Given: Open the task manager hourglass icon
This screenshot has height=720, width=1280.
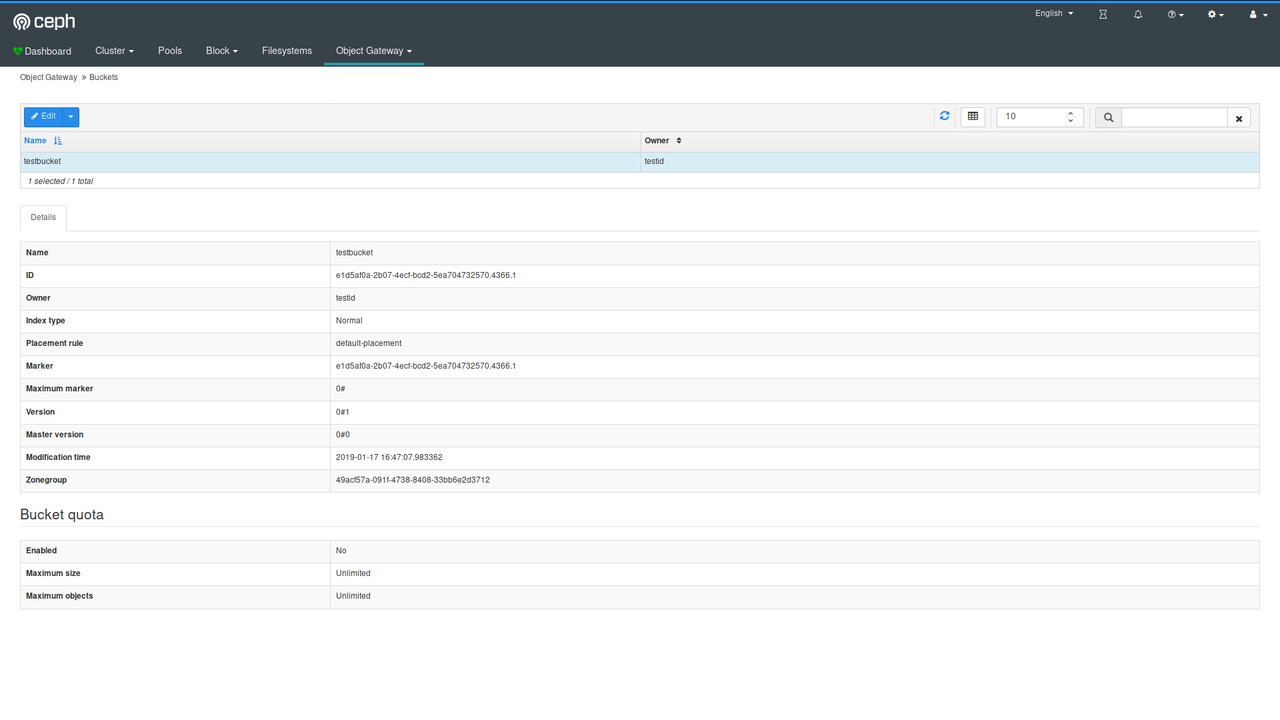Looking at the screenshot, I should click(1103, 15).
